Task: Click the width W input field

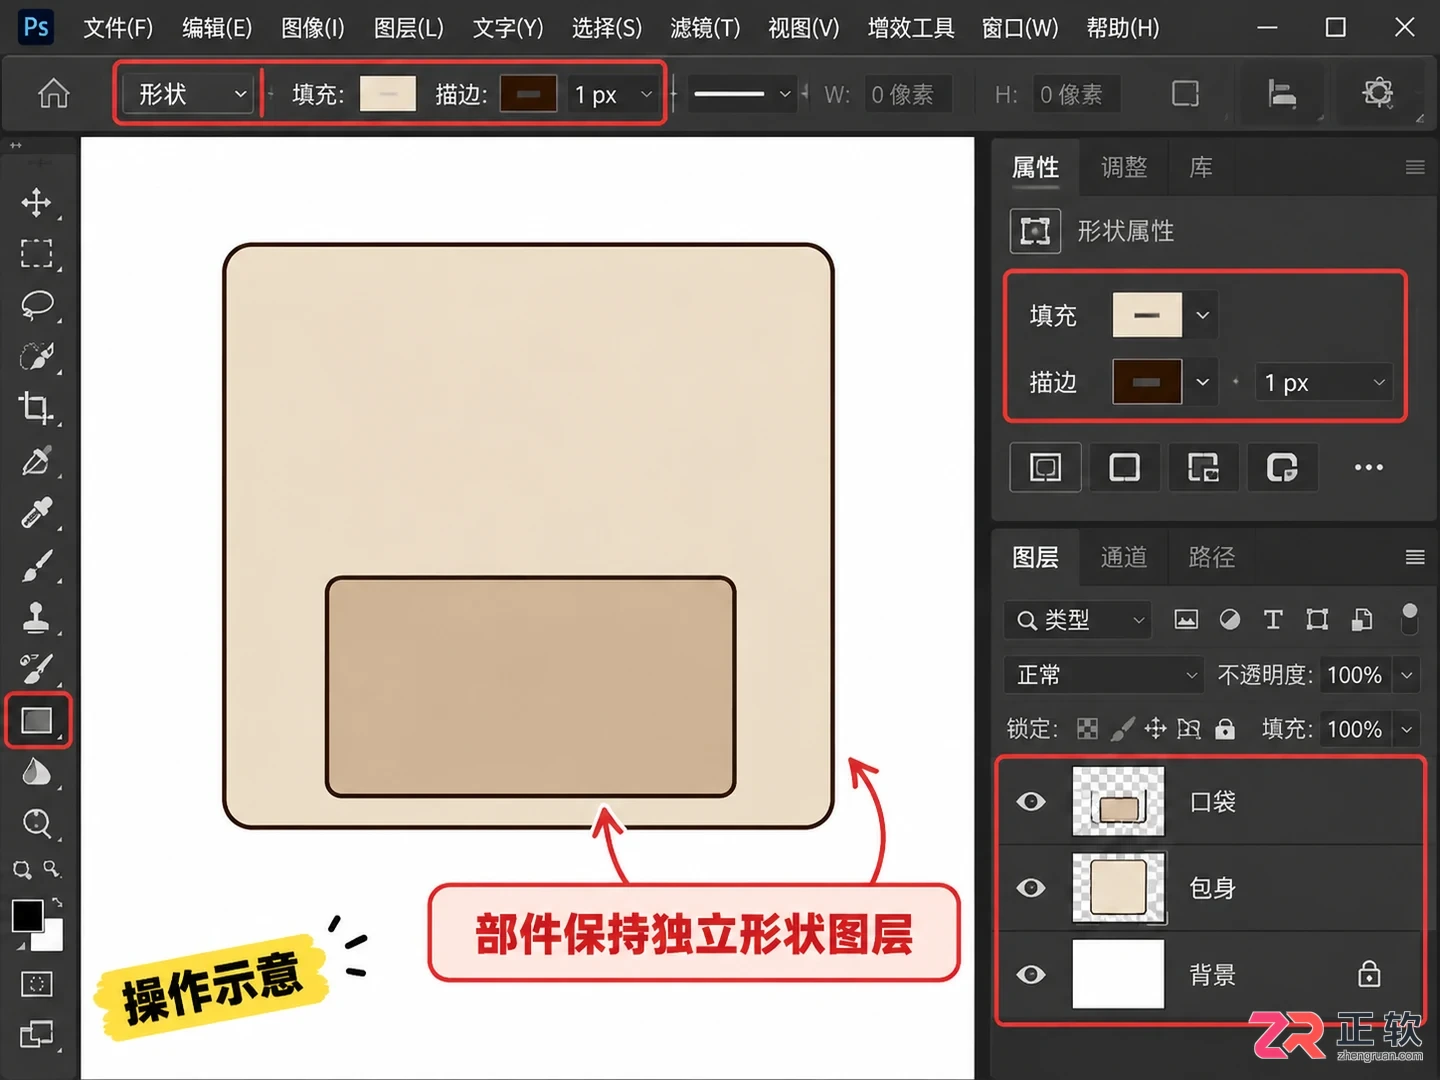Action: click(x=907, y=94)
